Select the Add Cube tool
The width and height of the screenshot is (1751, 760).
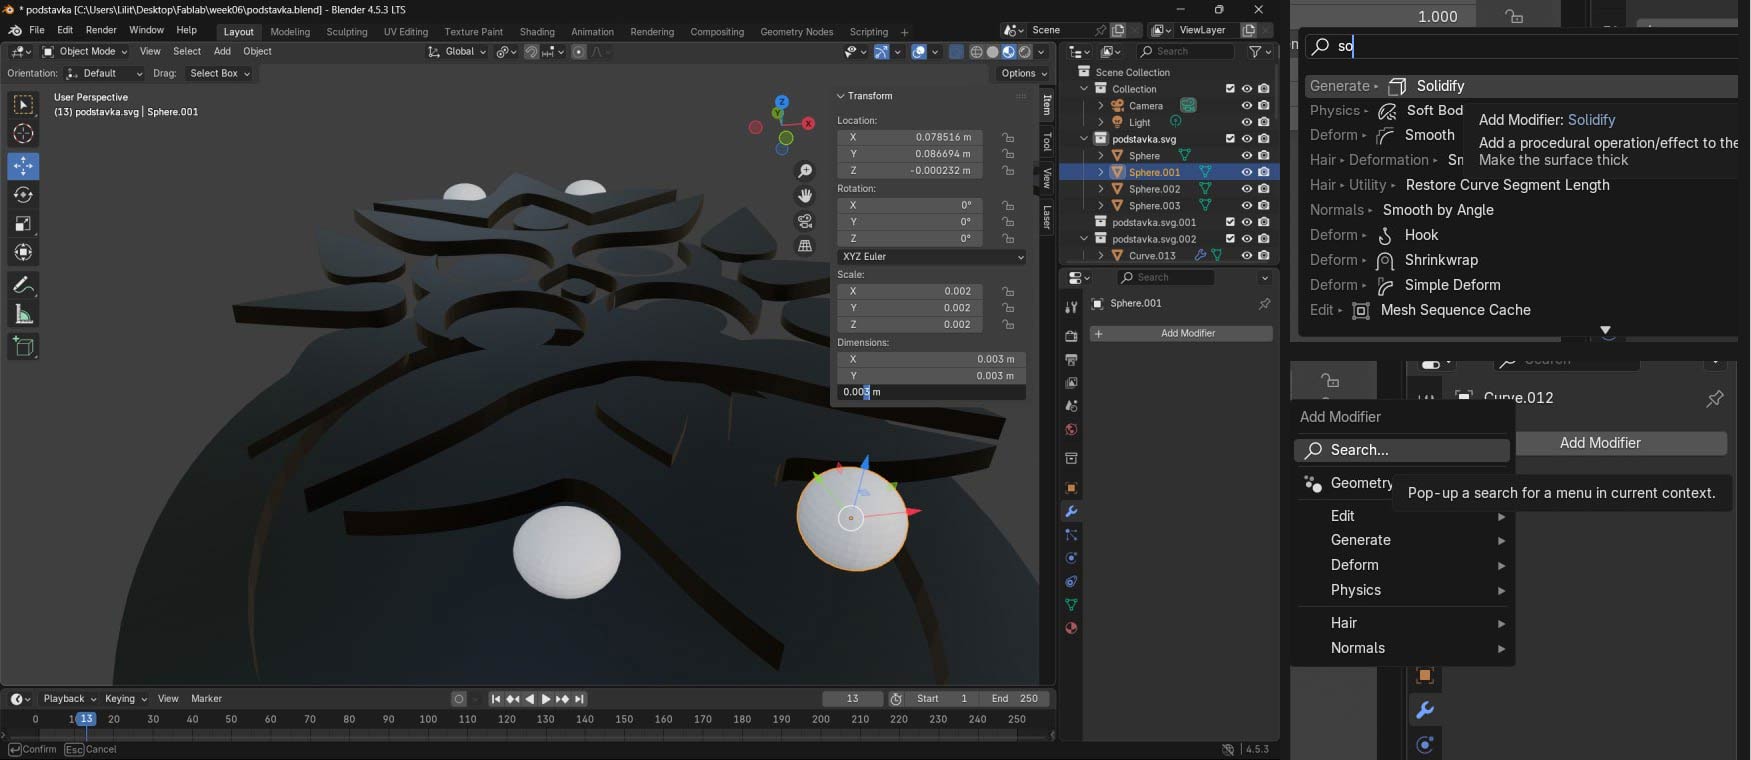(x=23, y=346)
